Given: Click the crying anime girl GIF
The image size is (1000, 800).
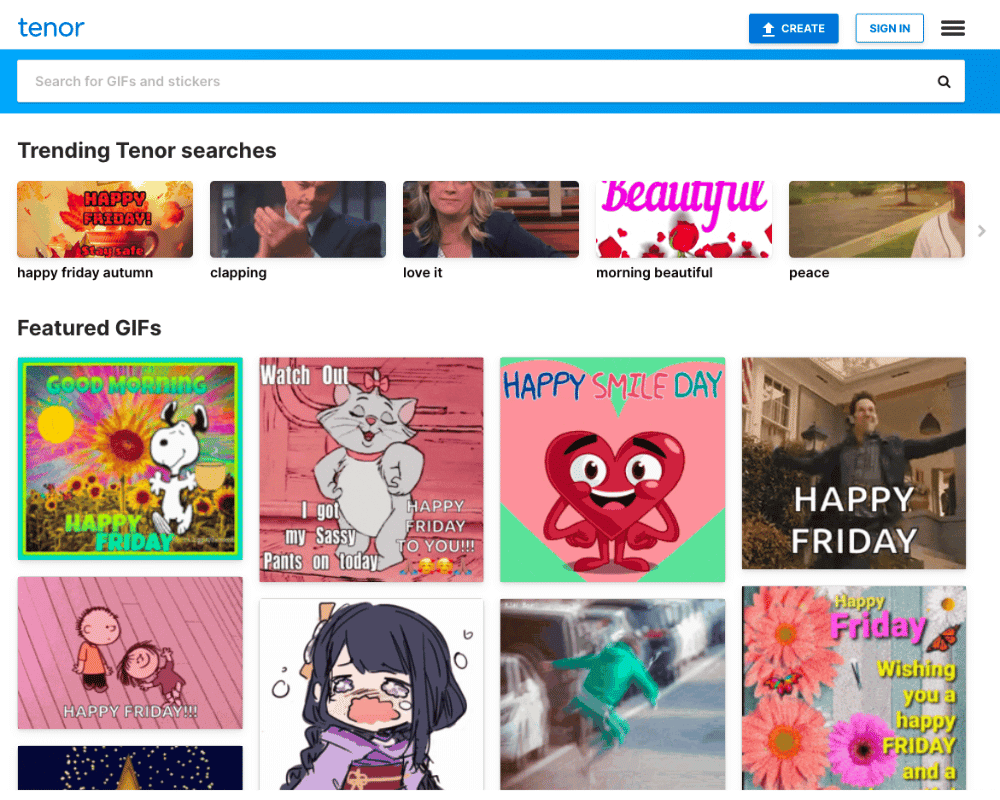Looking at the screenshot, I should 371,694.
